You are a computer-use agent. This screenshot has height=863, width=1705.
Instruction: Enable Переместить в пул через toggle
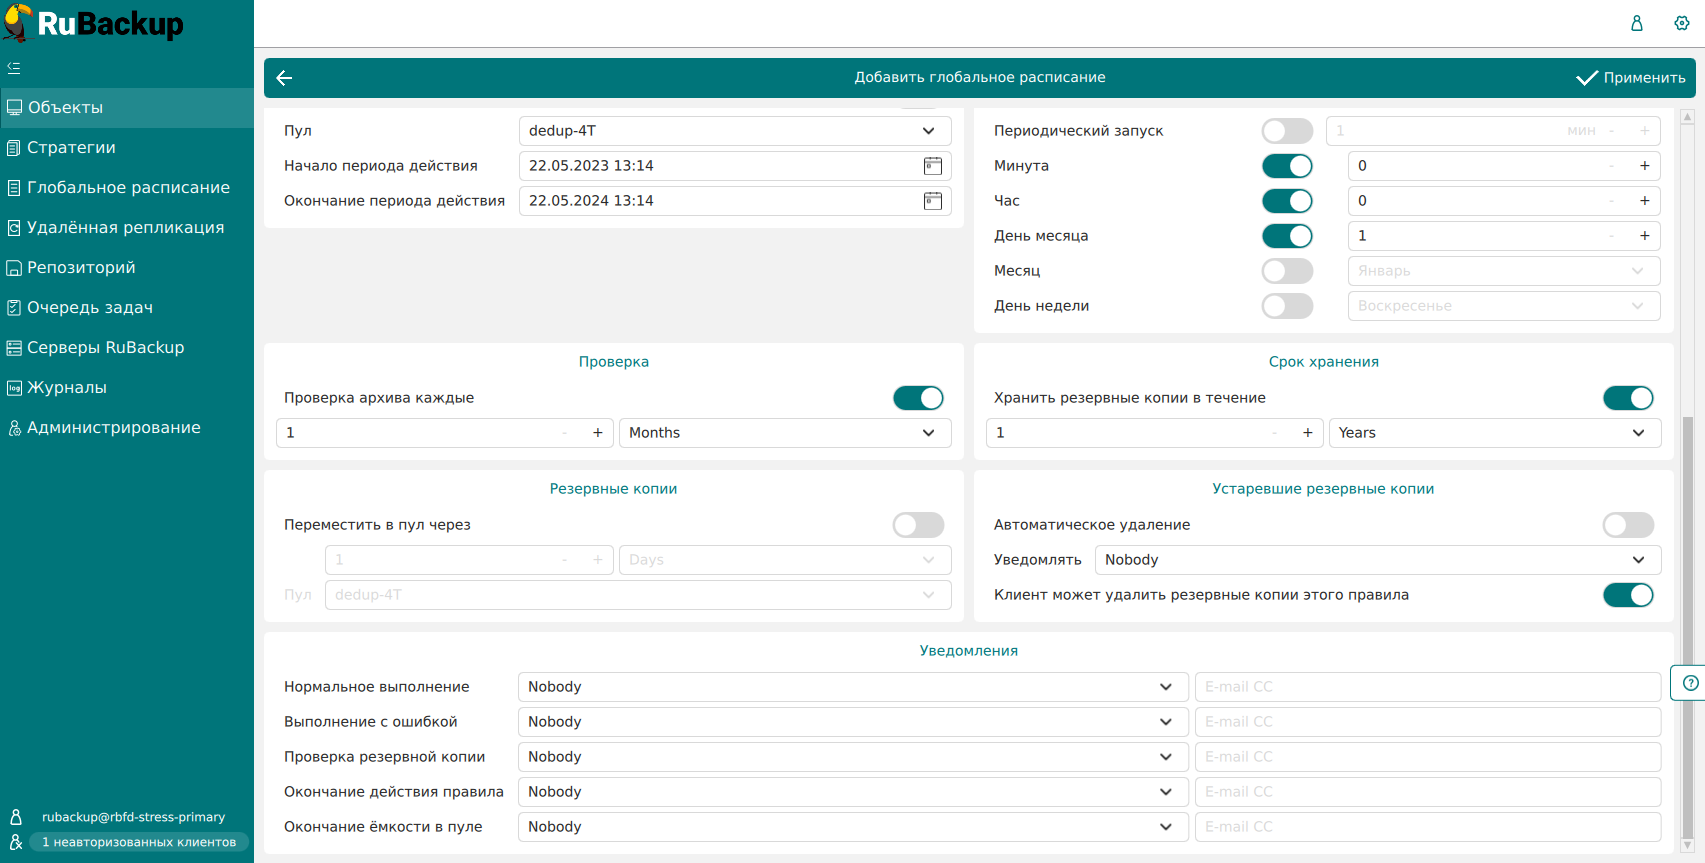(918, 525)
